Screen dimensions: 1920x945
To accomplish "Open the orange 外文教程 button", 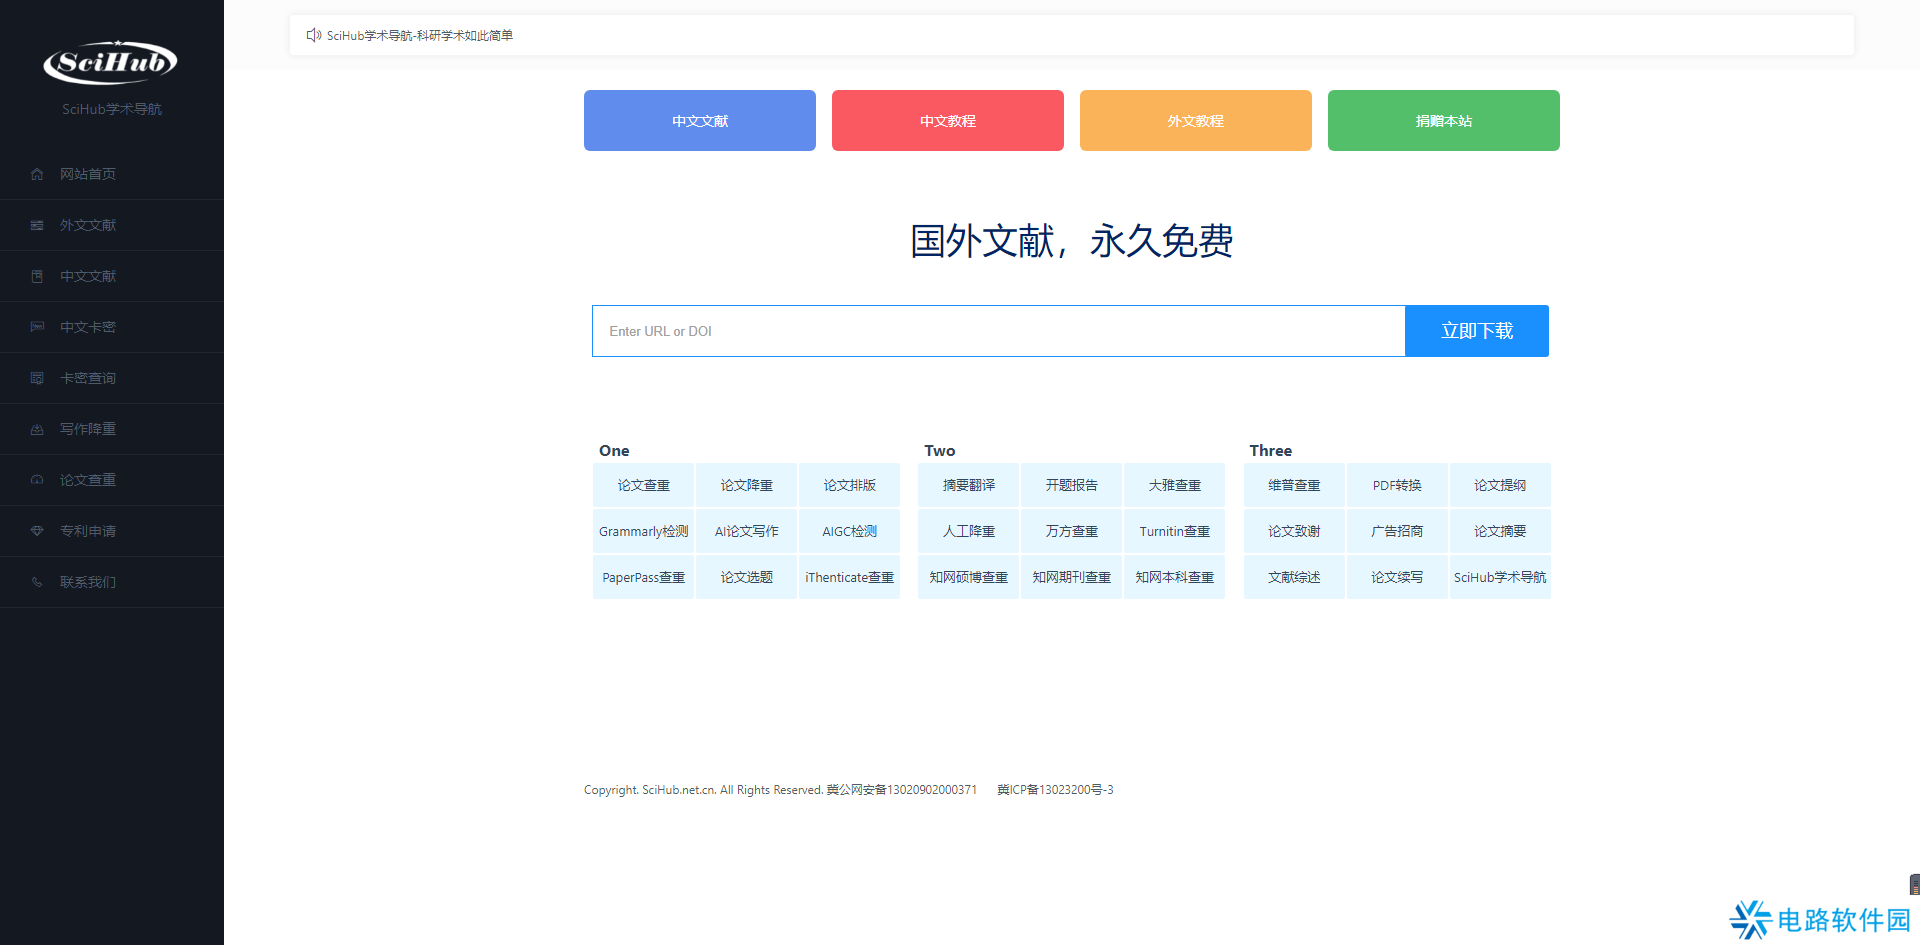I will click(1195, 121).
